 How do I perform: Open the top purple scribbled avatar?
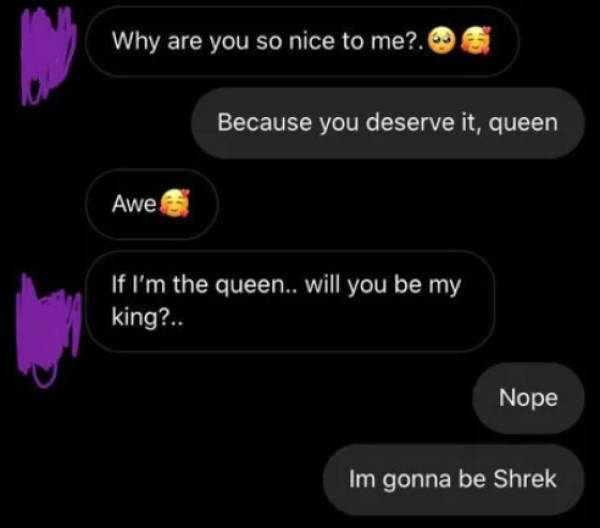[x=47, y=55]
